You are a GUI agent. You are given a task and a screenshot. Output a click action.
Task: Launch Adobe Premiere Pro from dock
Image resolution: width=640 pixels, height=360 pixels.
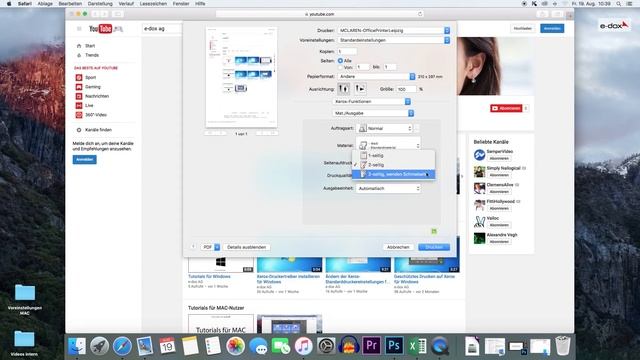371,346
